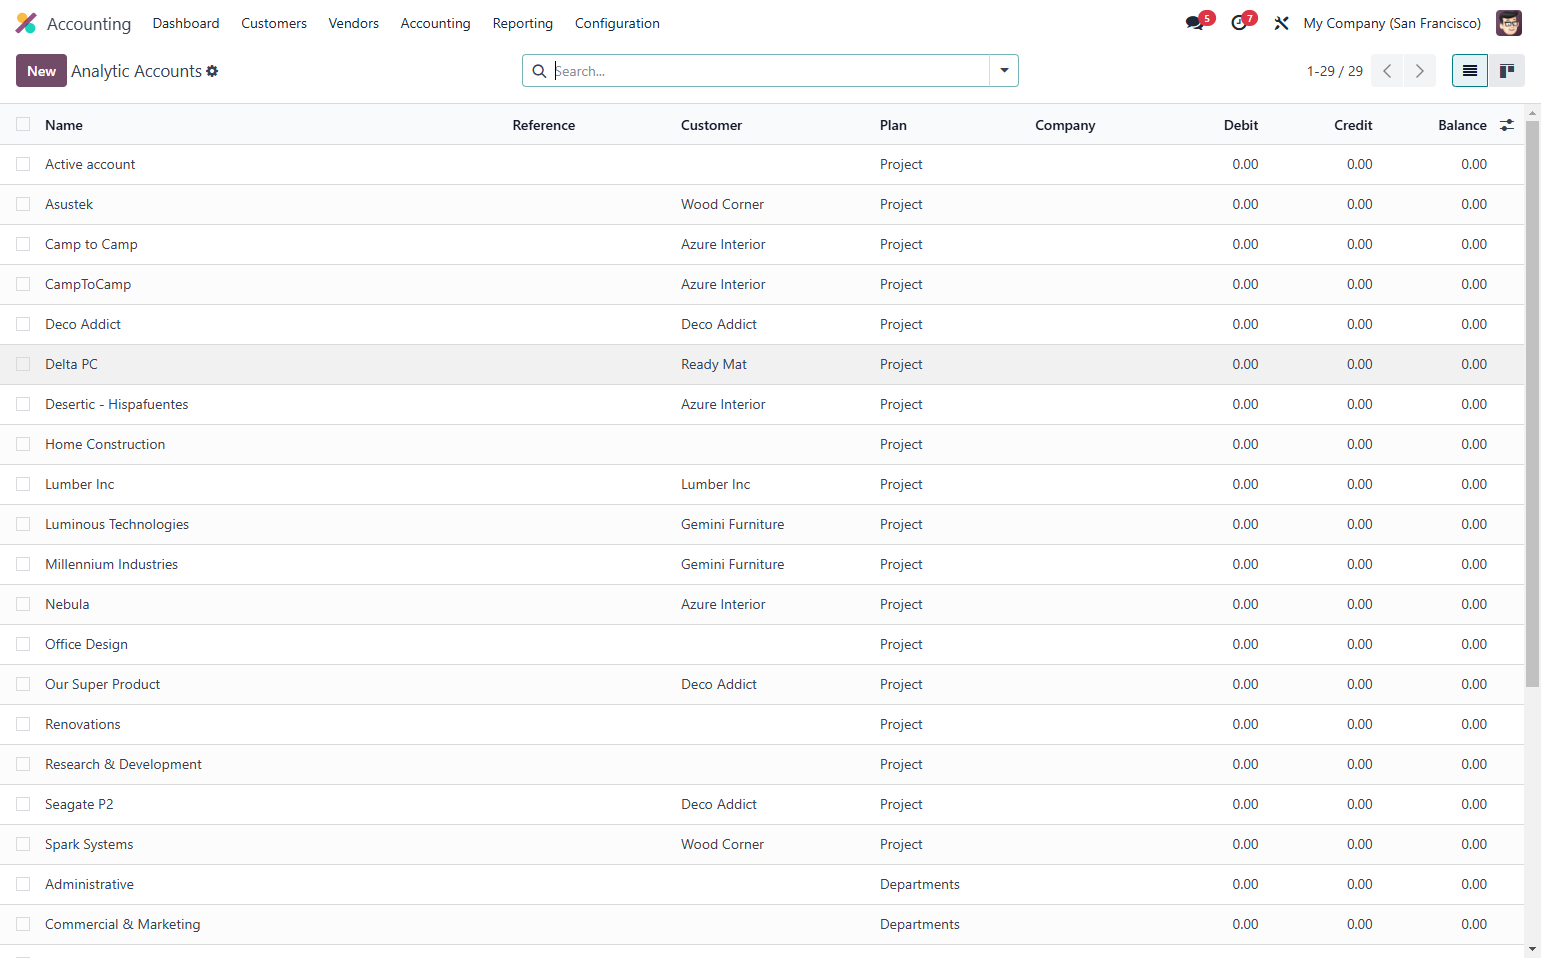The width and height of the screenshot is (1541, 958).
Task: Open the Customers menu
Action: pyautogui.click(x=274, y=23)
